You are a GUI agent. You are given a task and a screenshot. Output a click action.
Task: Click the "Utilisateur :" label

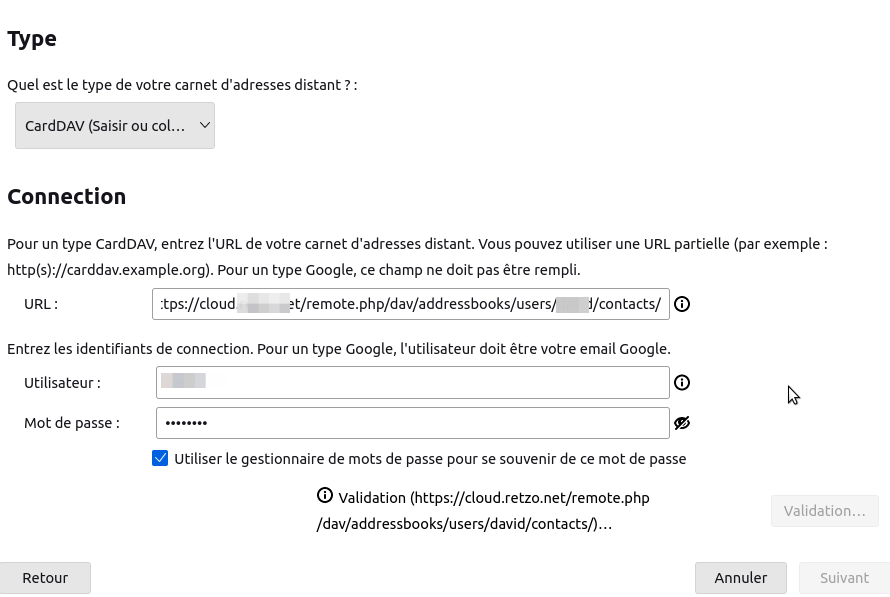[x=62, y=382]
